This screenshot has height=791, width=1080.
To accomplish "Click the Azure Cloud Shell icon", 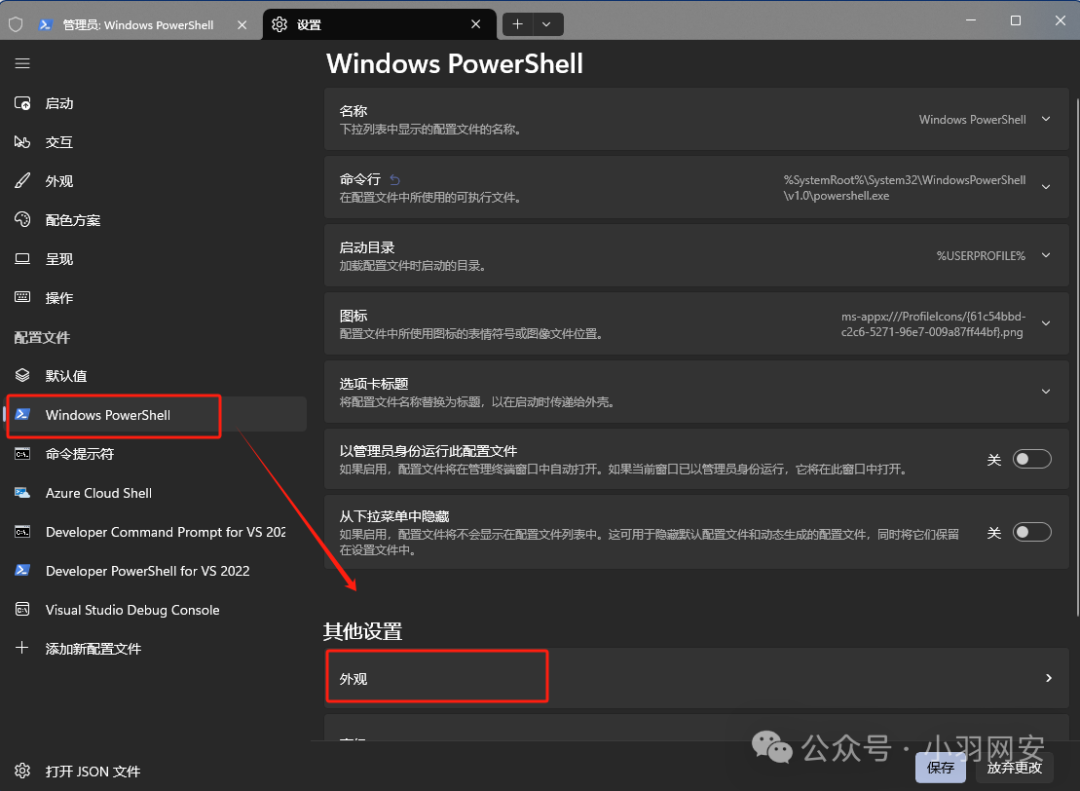I will coord(22,493).
